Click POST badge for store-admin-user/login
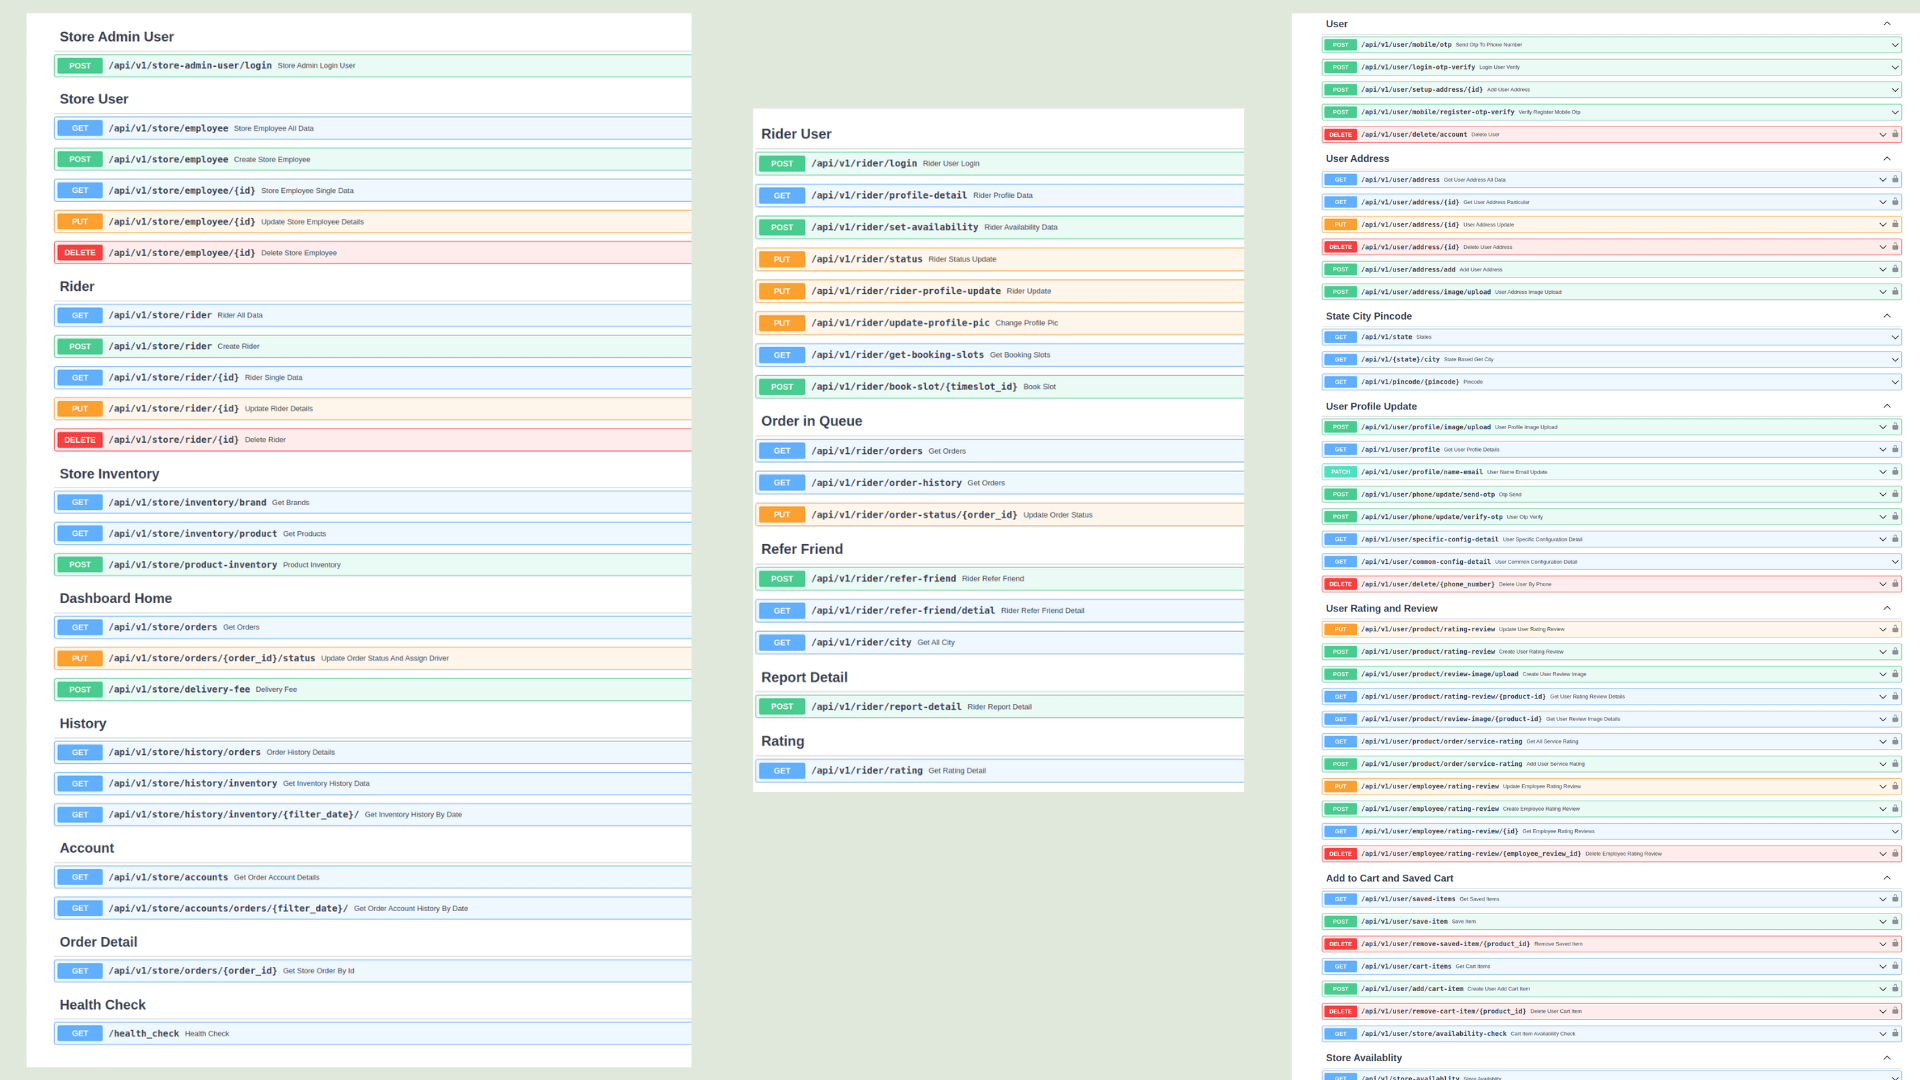Image resolution: width=1920 pixels, height=1080 pixels. 80,66
